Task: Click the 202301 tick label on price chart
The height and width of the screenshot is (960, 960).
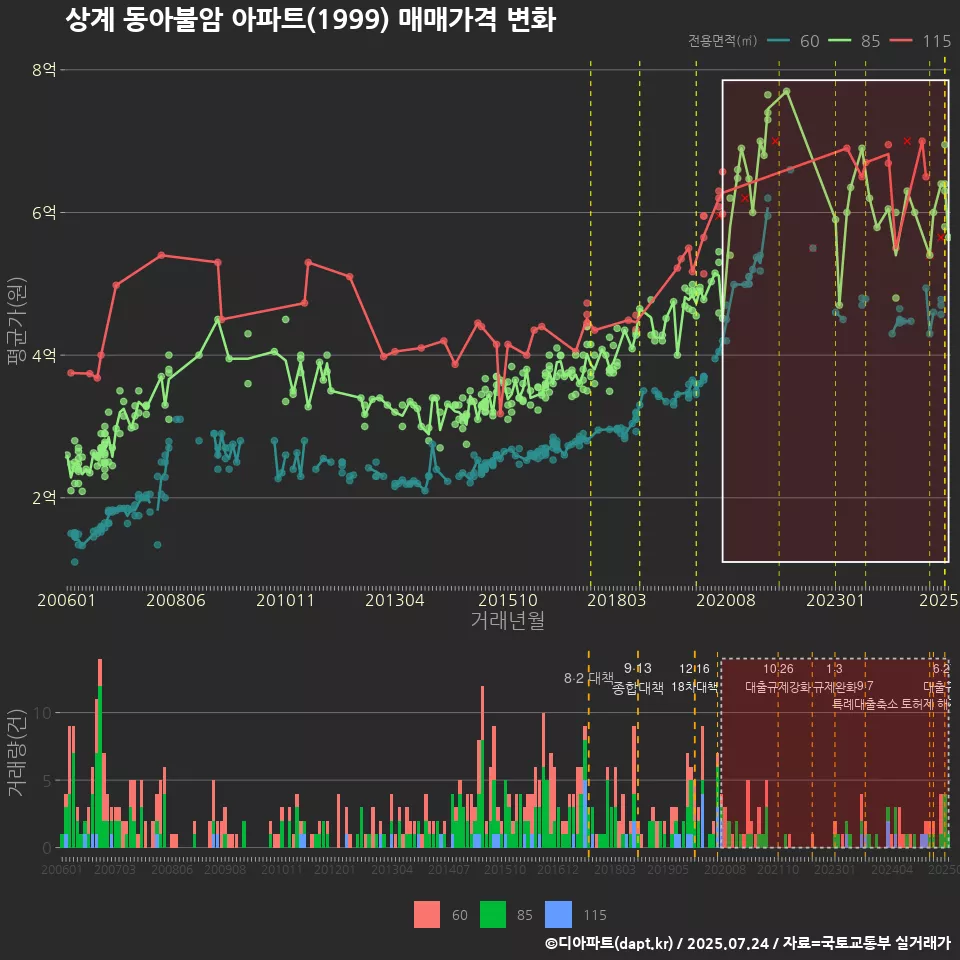Action: (835, 600)
